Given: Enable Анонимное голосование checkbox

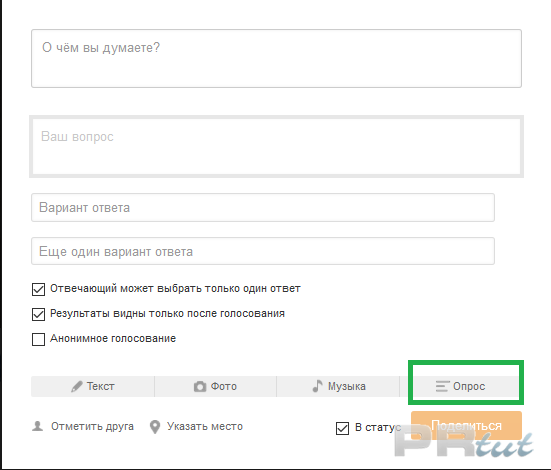Looking at the screenshot, I should coord(38,340).
